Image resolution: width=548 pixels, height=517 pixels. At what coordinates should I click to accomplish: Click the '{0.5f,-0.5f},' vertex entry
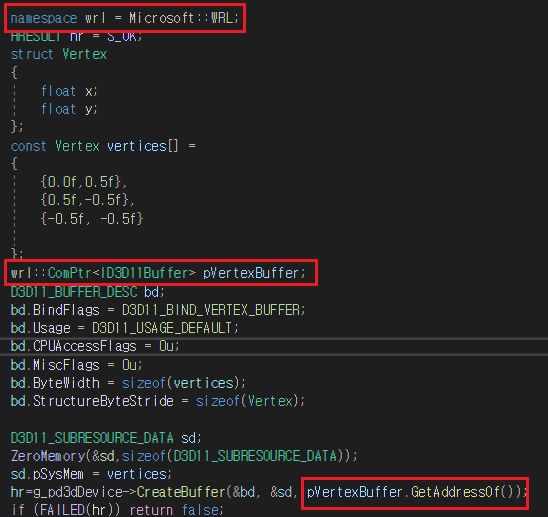point(87,200)
